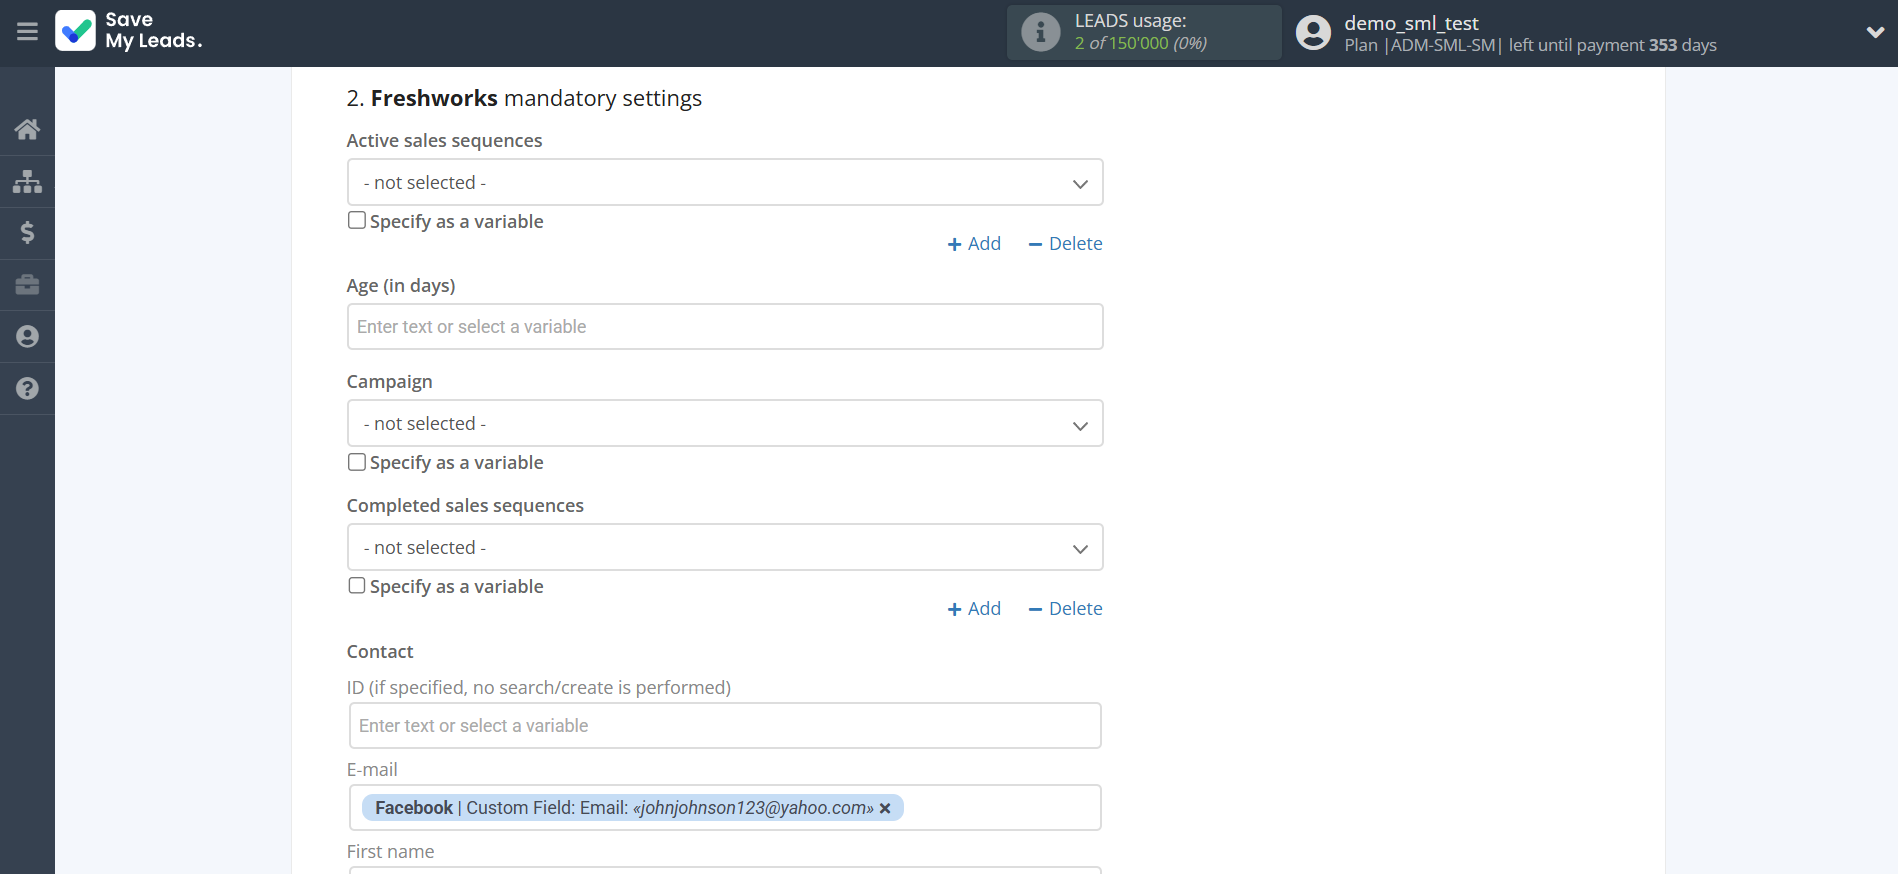Screen dimensions: 1898x874
Task: Open the profile icon in sidebar
Action: pos(27,337)
